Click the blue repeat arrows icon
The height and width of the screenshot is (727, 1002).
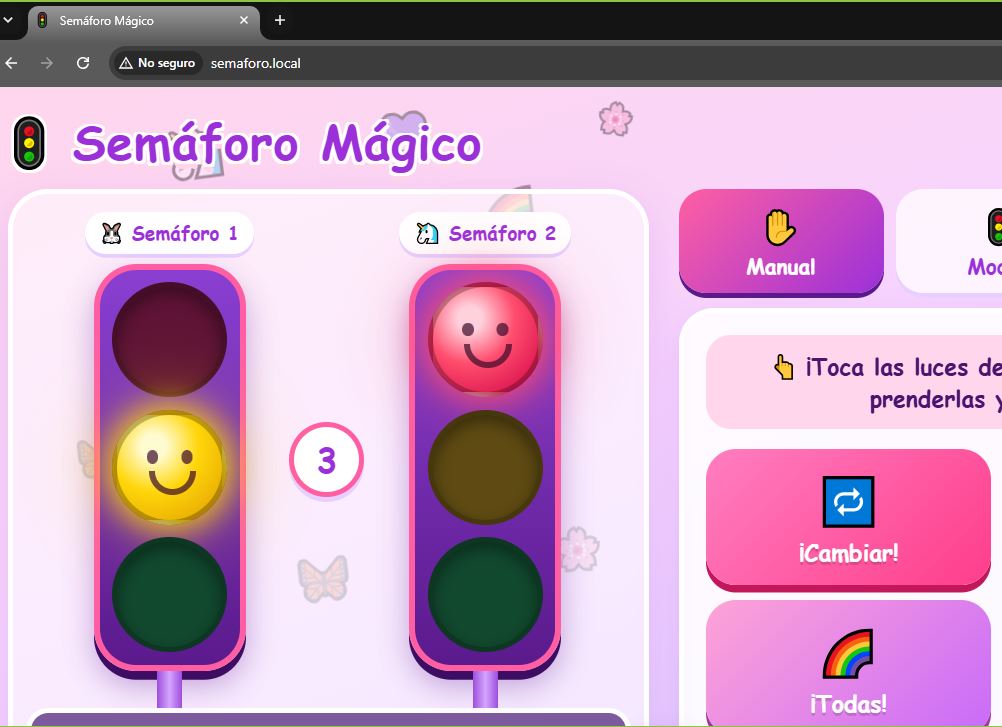click(x=848, y=501)
